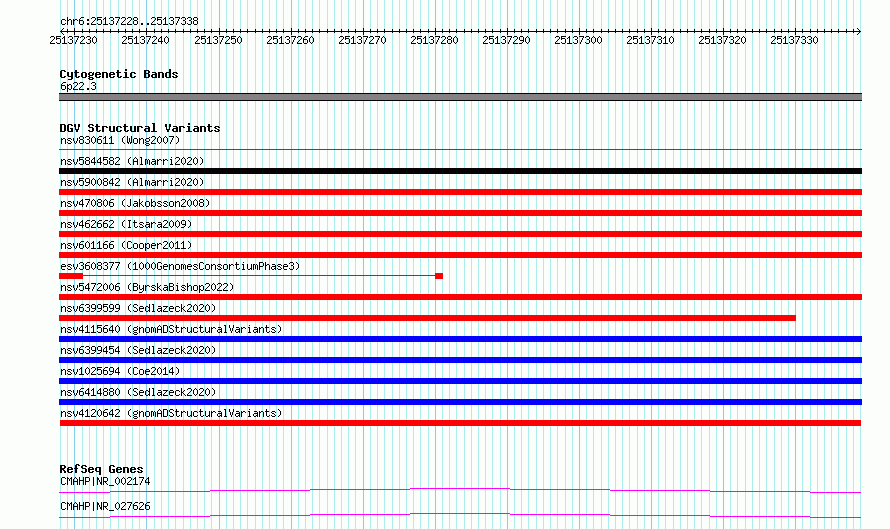The height and width of the screenshot is (529, 890).
Task: Click ruler position 25137290
Action: tap(506, 40)
